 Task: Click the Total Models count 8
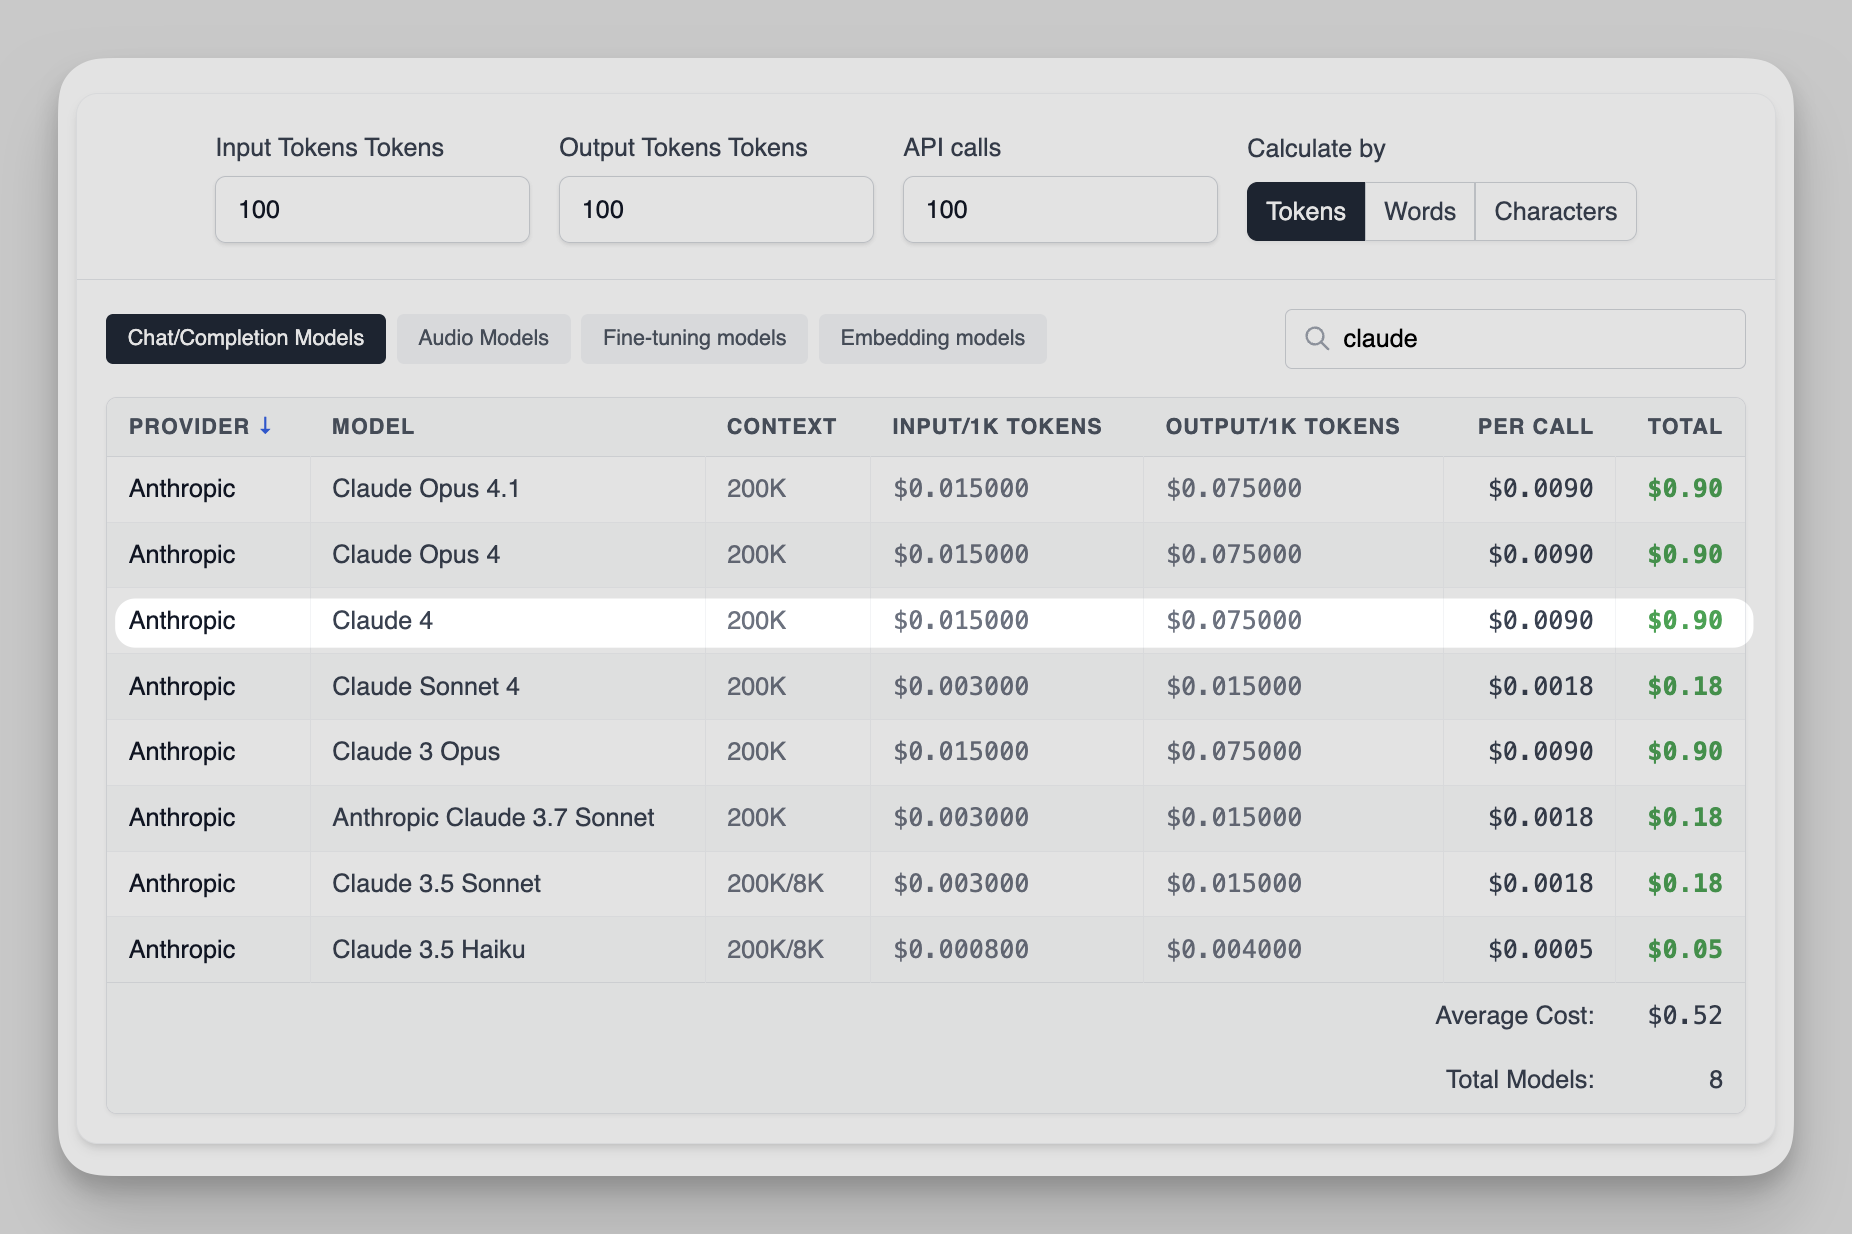(1716, 1080)
